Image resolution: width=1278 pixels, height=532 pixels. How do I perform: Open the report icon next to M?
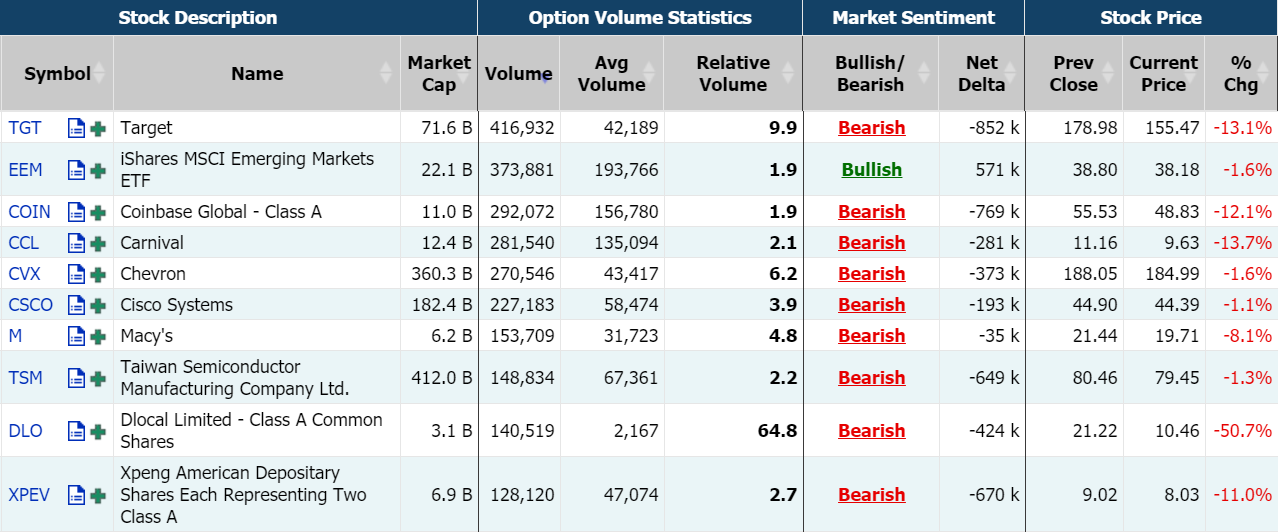pos(76,336)
